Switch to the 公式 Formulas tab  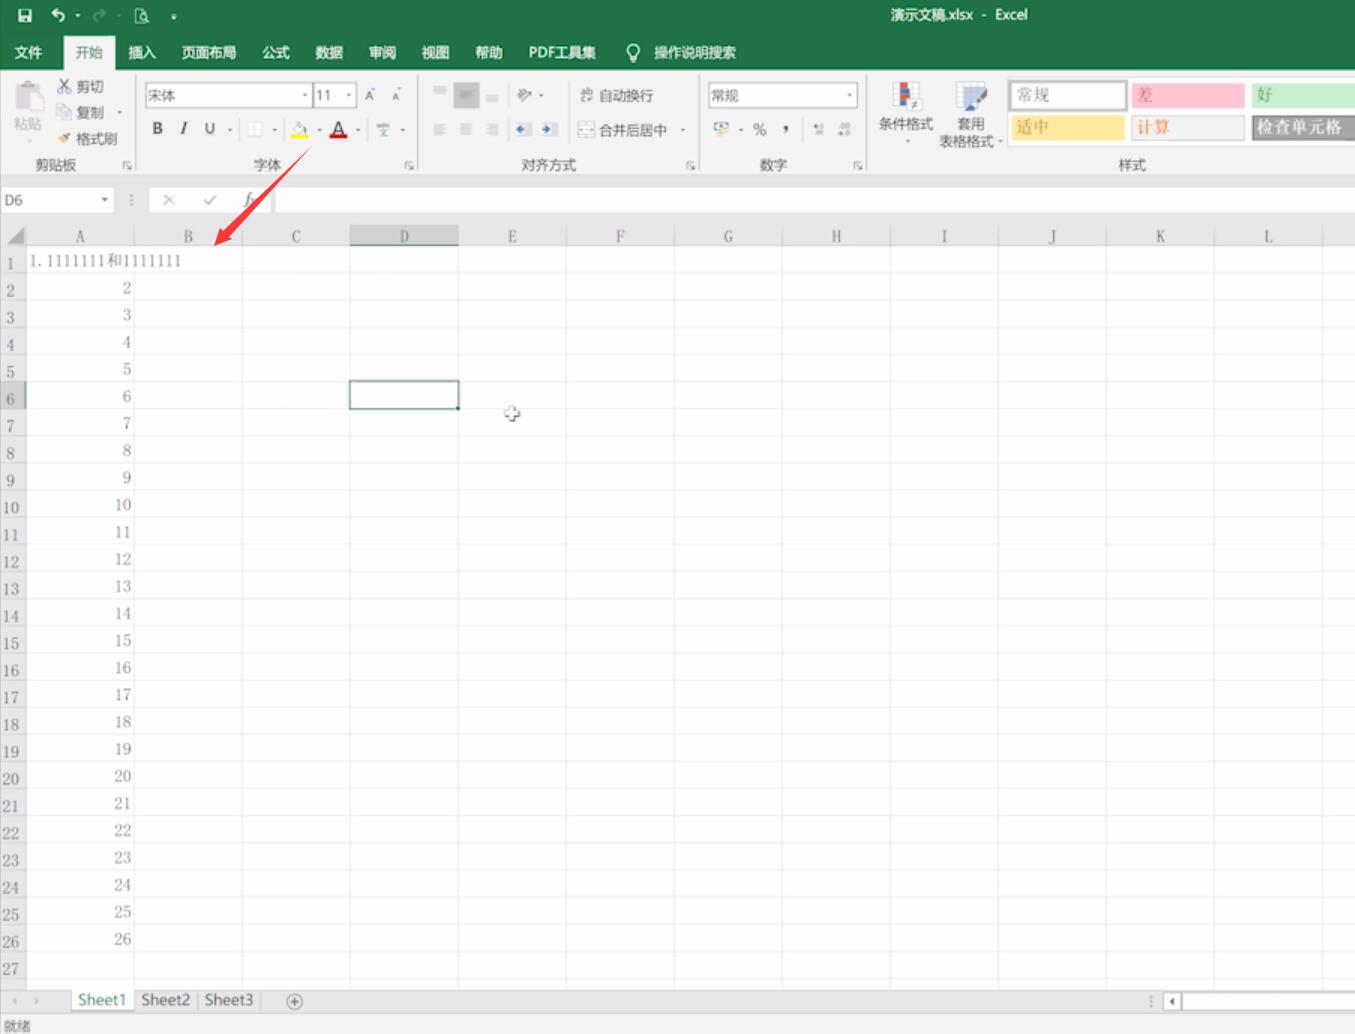click(275, 52)
